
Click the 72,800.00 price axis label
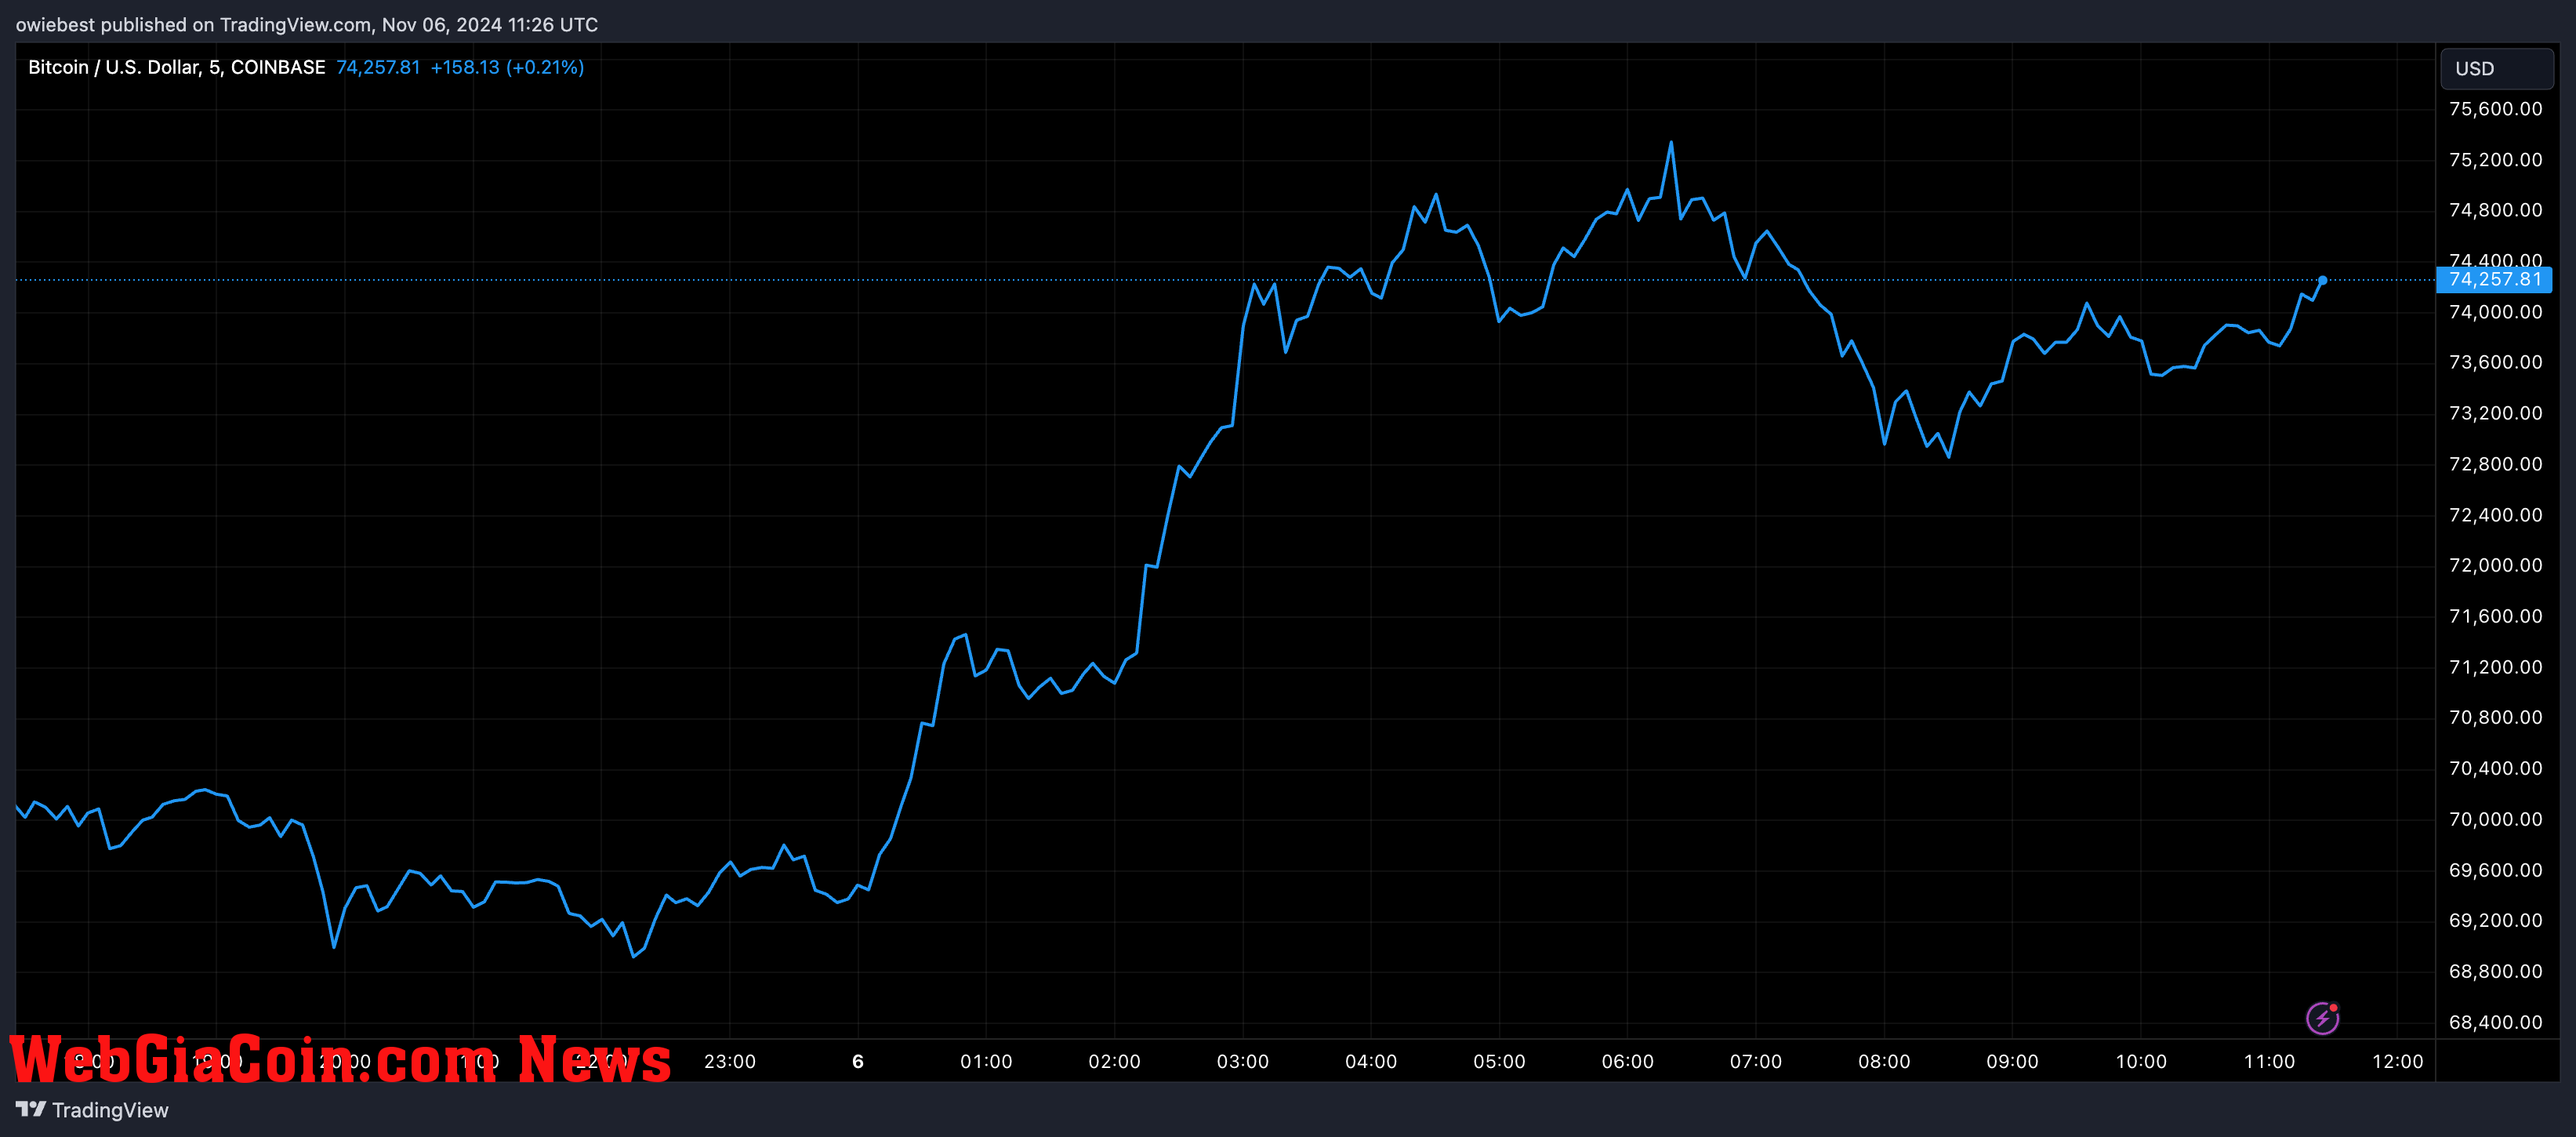coord(2495,464)
